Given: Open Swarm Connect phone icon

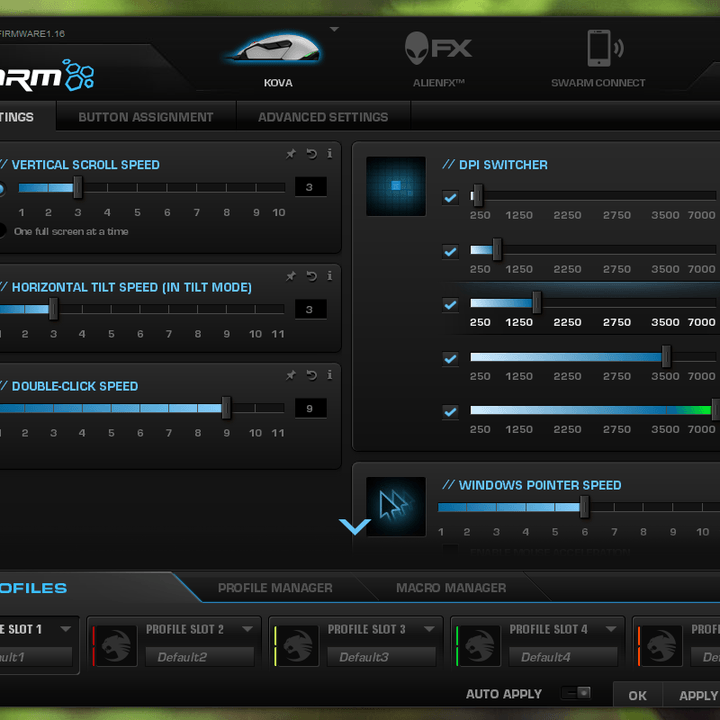Looking at the screenshot, I should (605, 48).
